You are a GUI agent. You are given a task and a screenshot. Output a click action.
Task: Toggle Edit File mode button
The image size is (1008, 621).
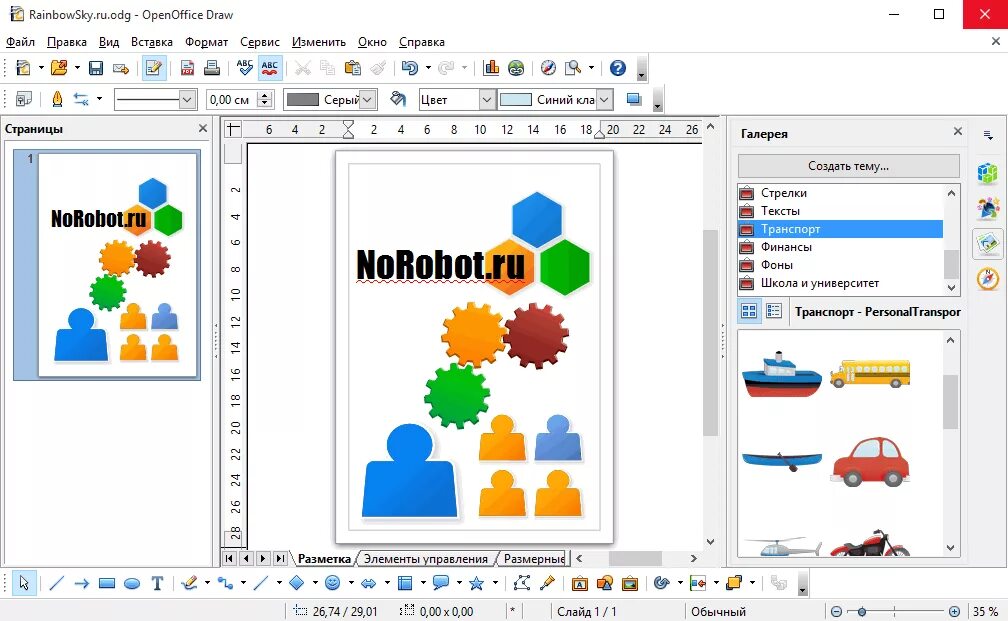coord(154,68)
